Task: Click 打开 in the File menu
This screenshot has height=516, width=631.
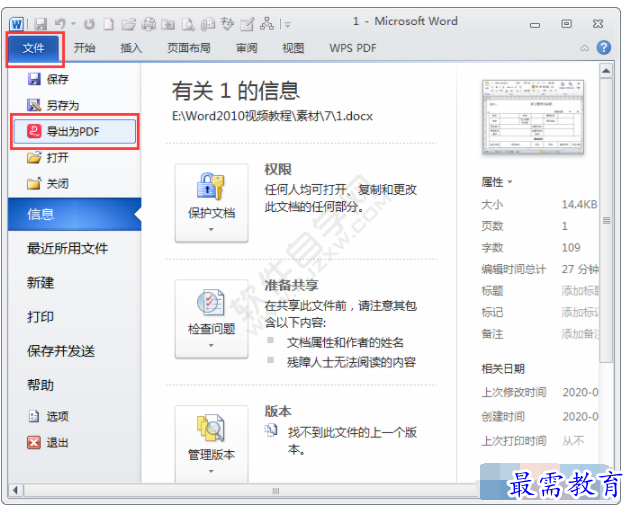Action: [75, 157]
